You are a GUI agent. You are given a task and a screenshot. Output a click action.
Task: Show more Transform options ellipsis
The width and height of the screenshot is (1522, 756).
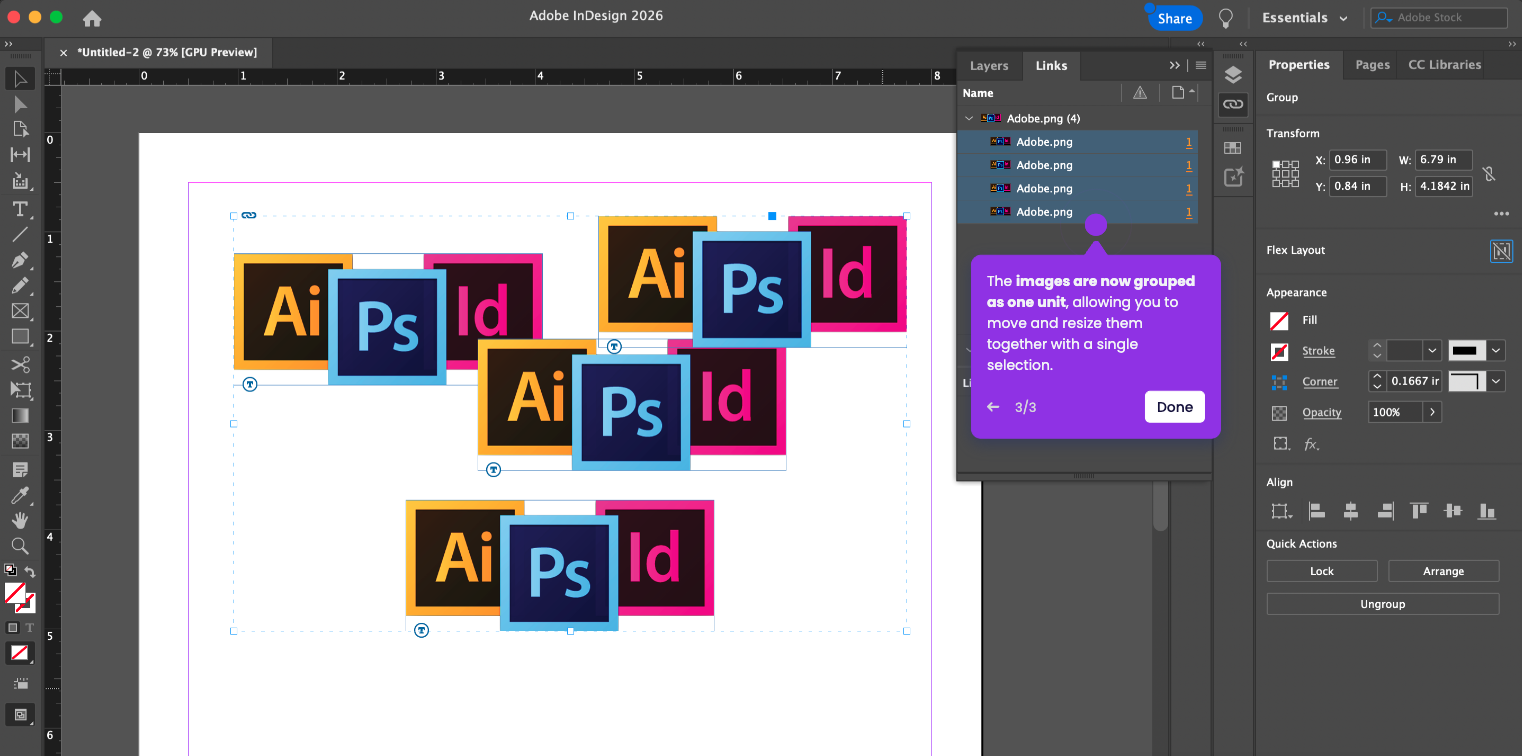coord(1501,213)
